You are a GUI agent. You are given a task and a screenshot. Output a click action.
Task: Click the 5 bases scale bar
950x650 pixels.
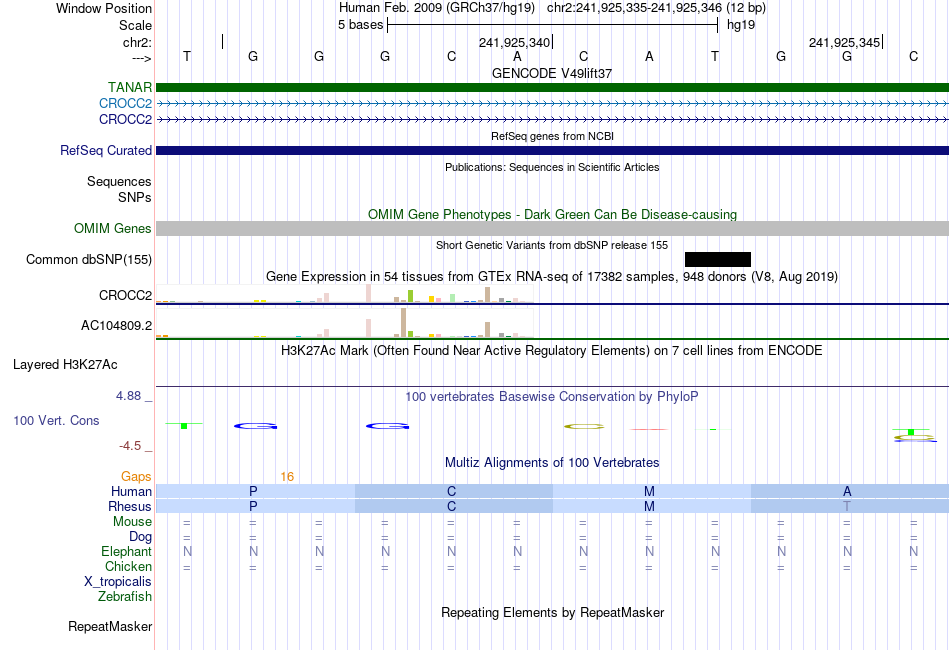click(552, 25)
